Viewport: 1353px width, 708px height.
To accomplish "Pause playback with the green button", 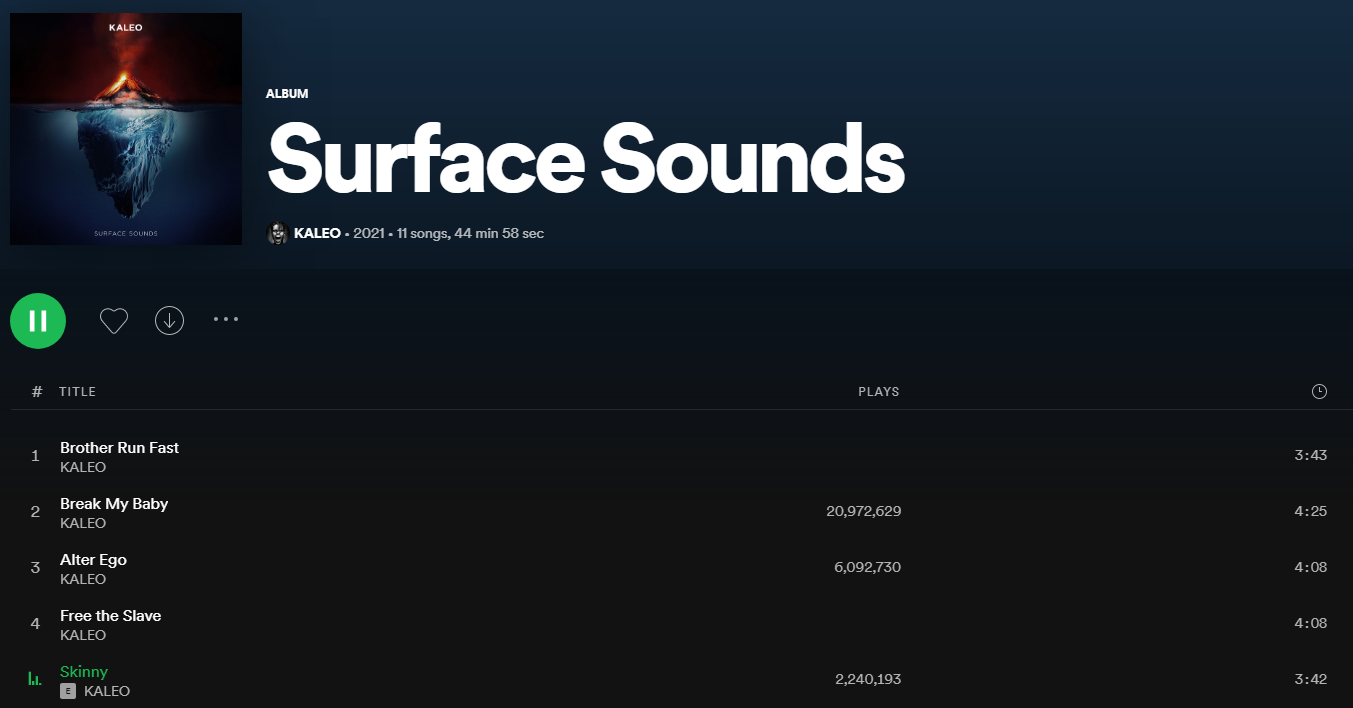I will 38,321.
